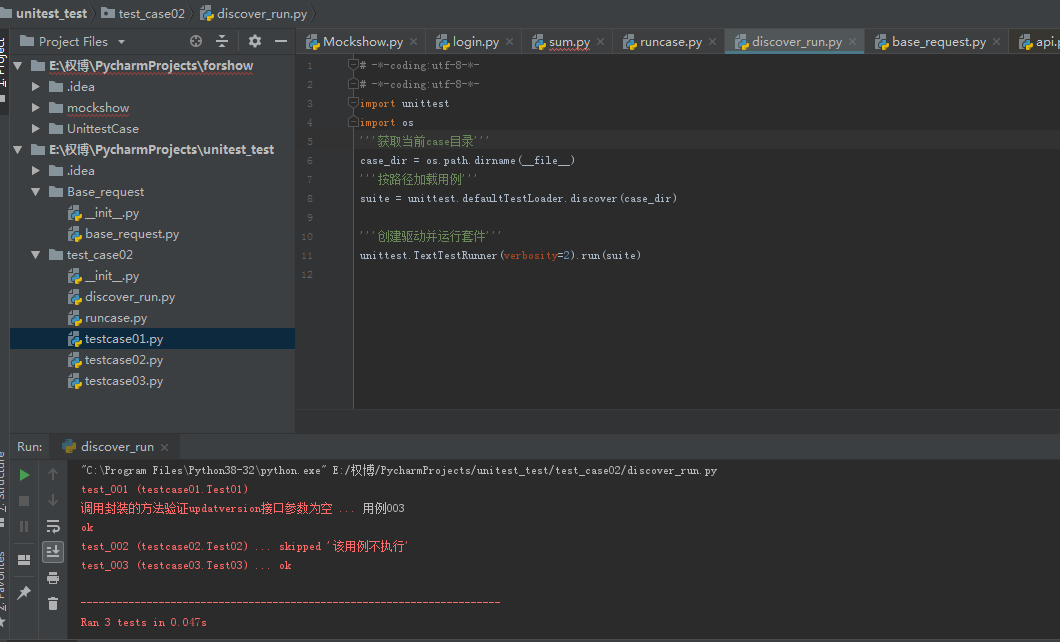This screenshot has width=1060, height=642.
Task: Open the Structure side tool window
Action: pos(3,487)
